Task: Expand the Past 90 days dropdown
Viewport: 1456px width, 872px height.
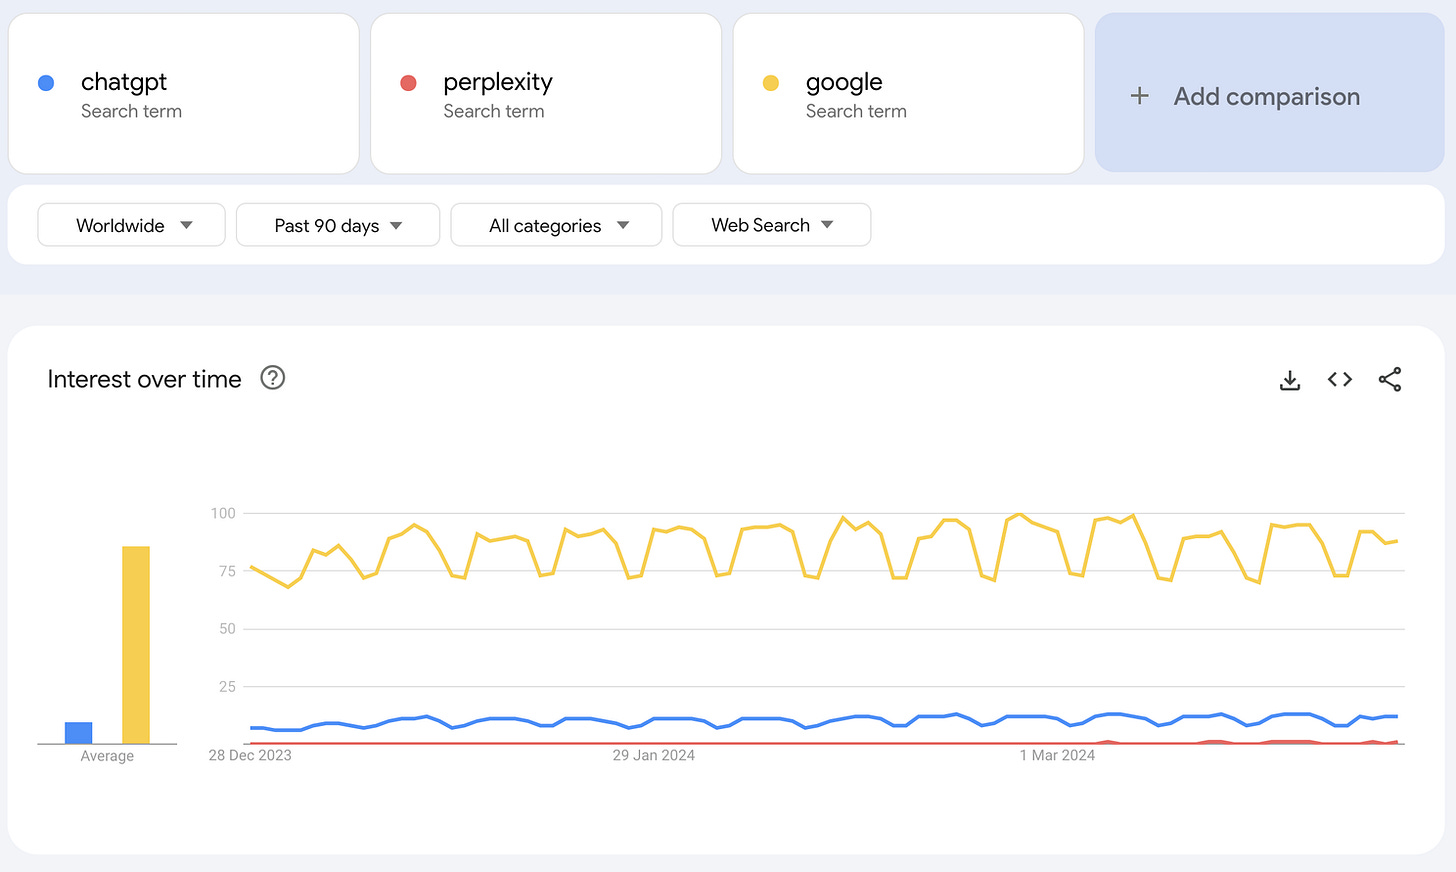Action: coord(338,225)
